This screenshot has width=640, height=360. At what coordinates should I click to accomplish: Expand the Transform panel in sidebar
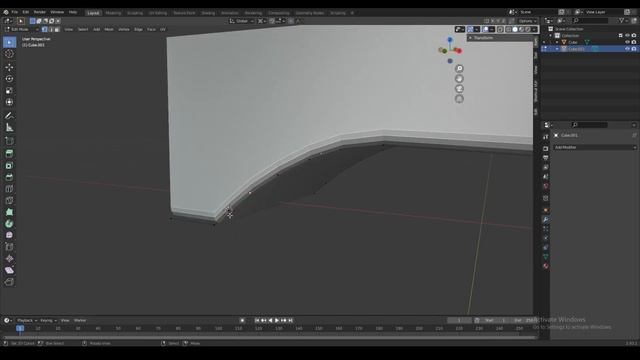[x=484, y=38]
